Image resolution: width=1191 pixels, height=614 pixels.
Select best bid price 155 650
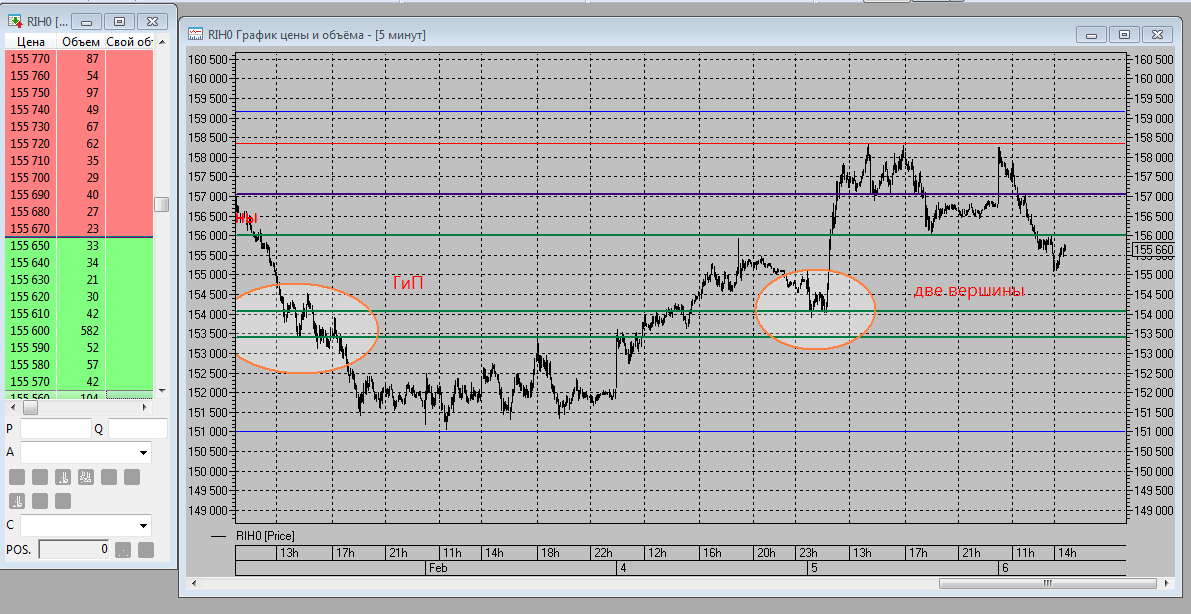coord(30,245)
